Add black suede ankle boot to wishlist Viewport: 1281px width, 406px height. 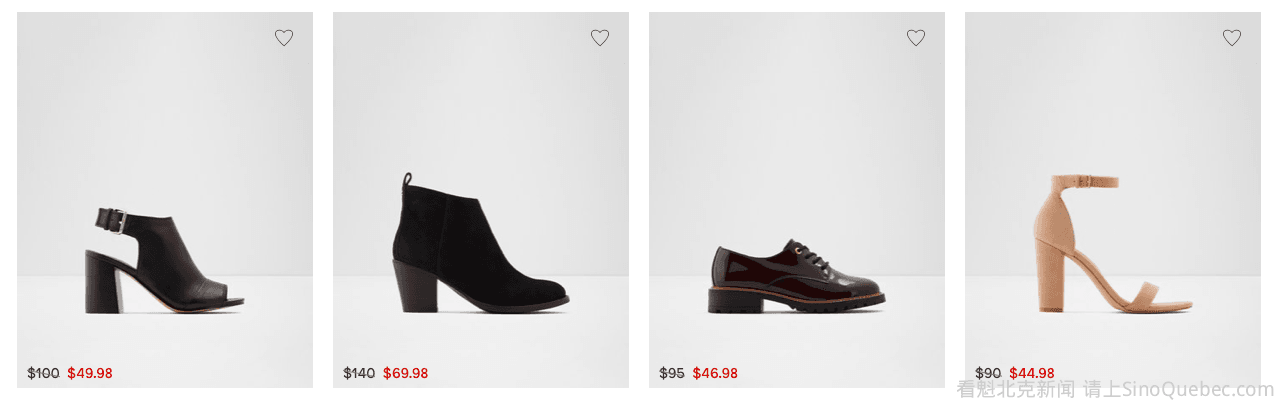pyautogui.click(x=600, y=38)
